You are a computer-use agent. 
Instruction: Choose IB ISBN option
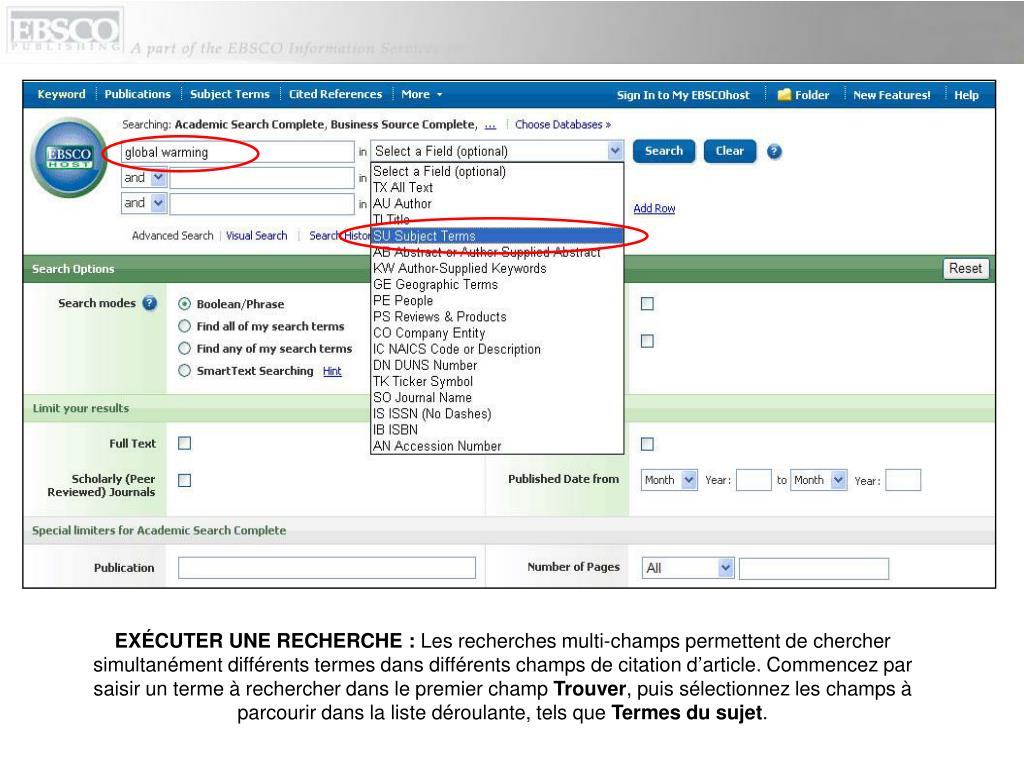coord(498,430)
